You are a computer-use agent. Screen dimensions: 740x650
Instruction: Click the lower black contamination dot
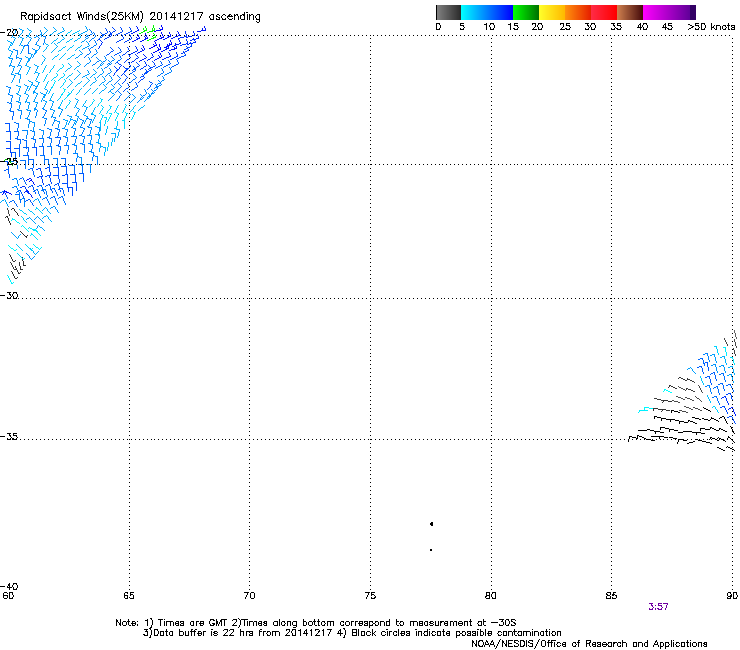click(431, 550)
